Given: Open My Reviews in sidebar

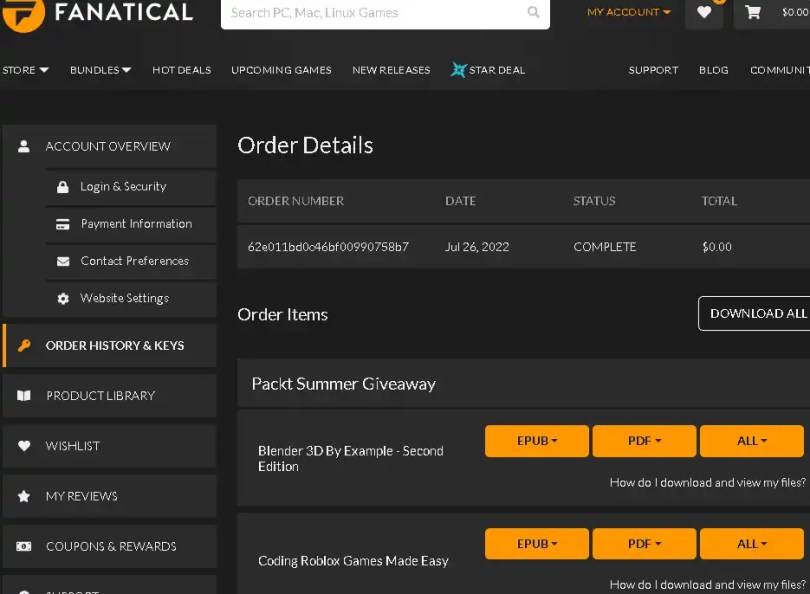Looking at the screenshot, I should click(x=110, y=496).
